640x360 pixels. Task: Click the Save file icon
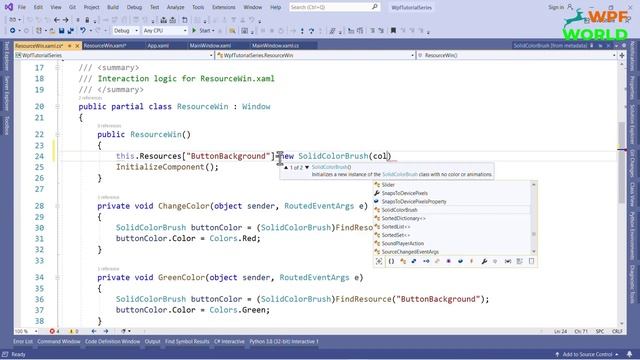pyautogui.click(x=61, y=31)
